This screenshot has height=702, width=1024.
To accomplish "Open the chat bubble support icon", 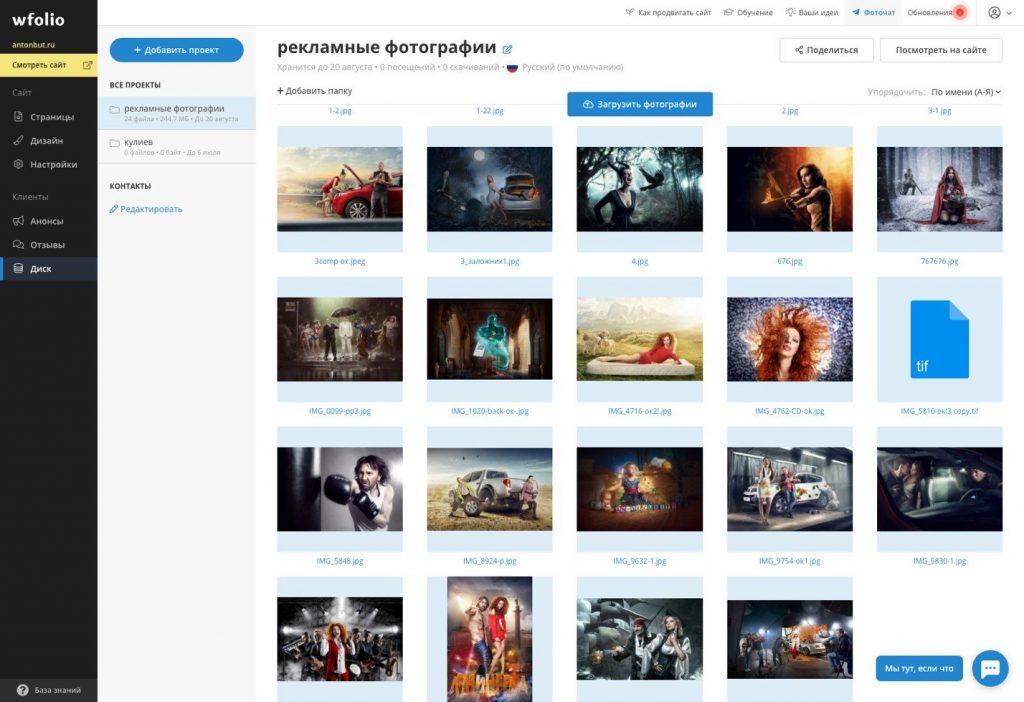I will [x=990, y=668].
